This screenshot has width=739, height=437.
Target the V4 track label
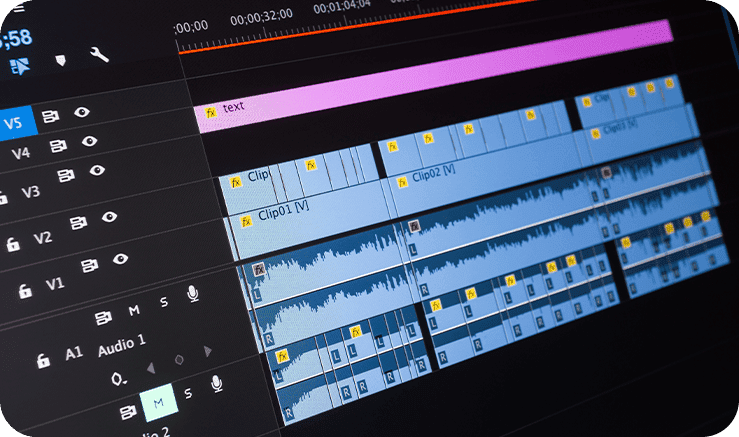[20, 153]
